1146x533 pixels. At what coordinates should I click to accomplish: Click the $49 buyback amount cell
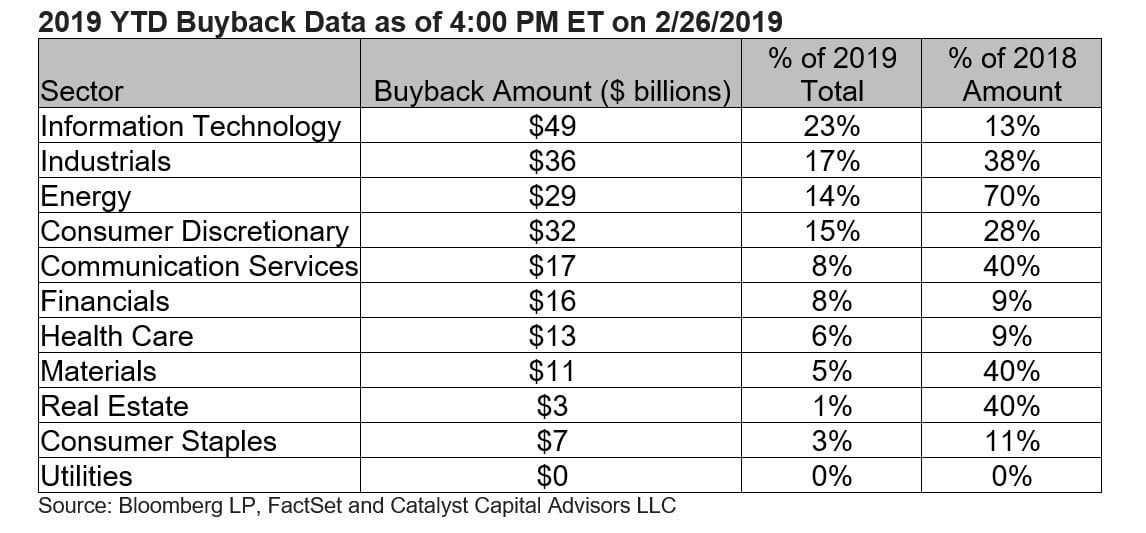point(552,127)
